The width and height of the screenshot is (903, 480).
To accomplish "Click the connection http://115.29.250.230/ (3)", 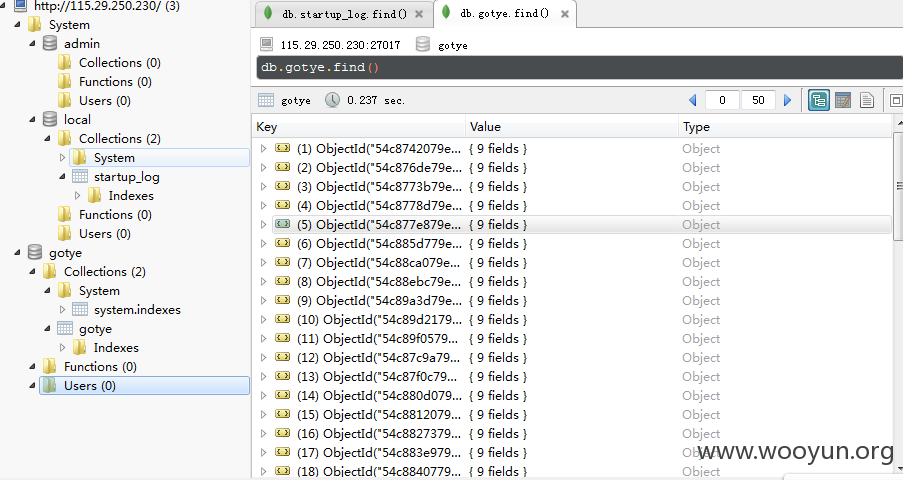I will pyautogui.click(x=107, y=6).
